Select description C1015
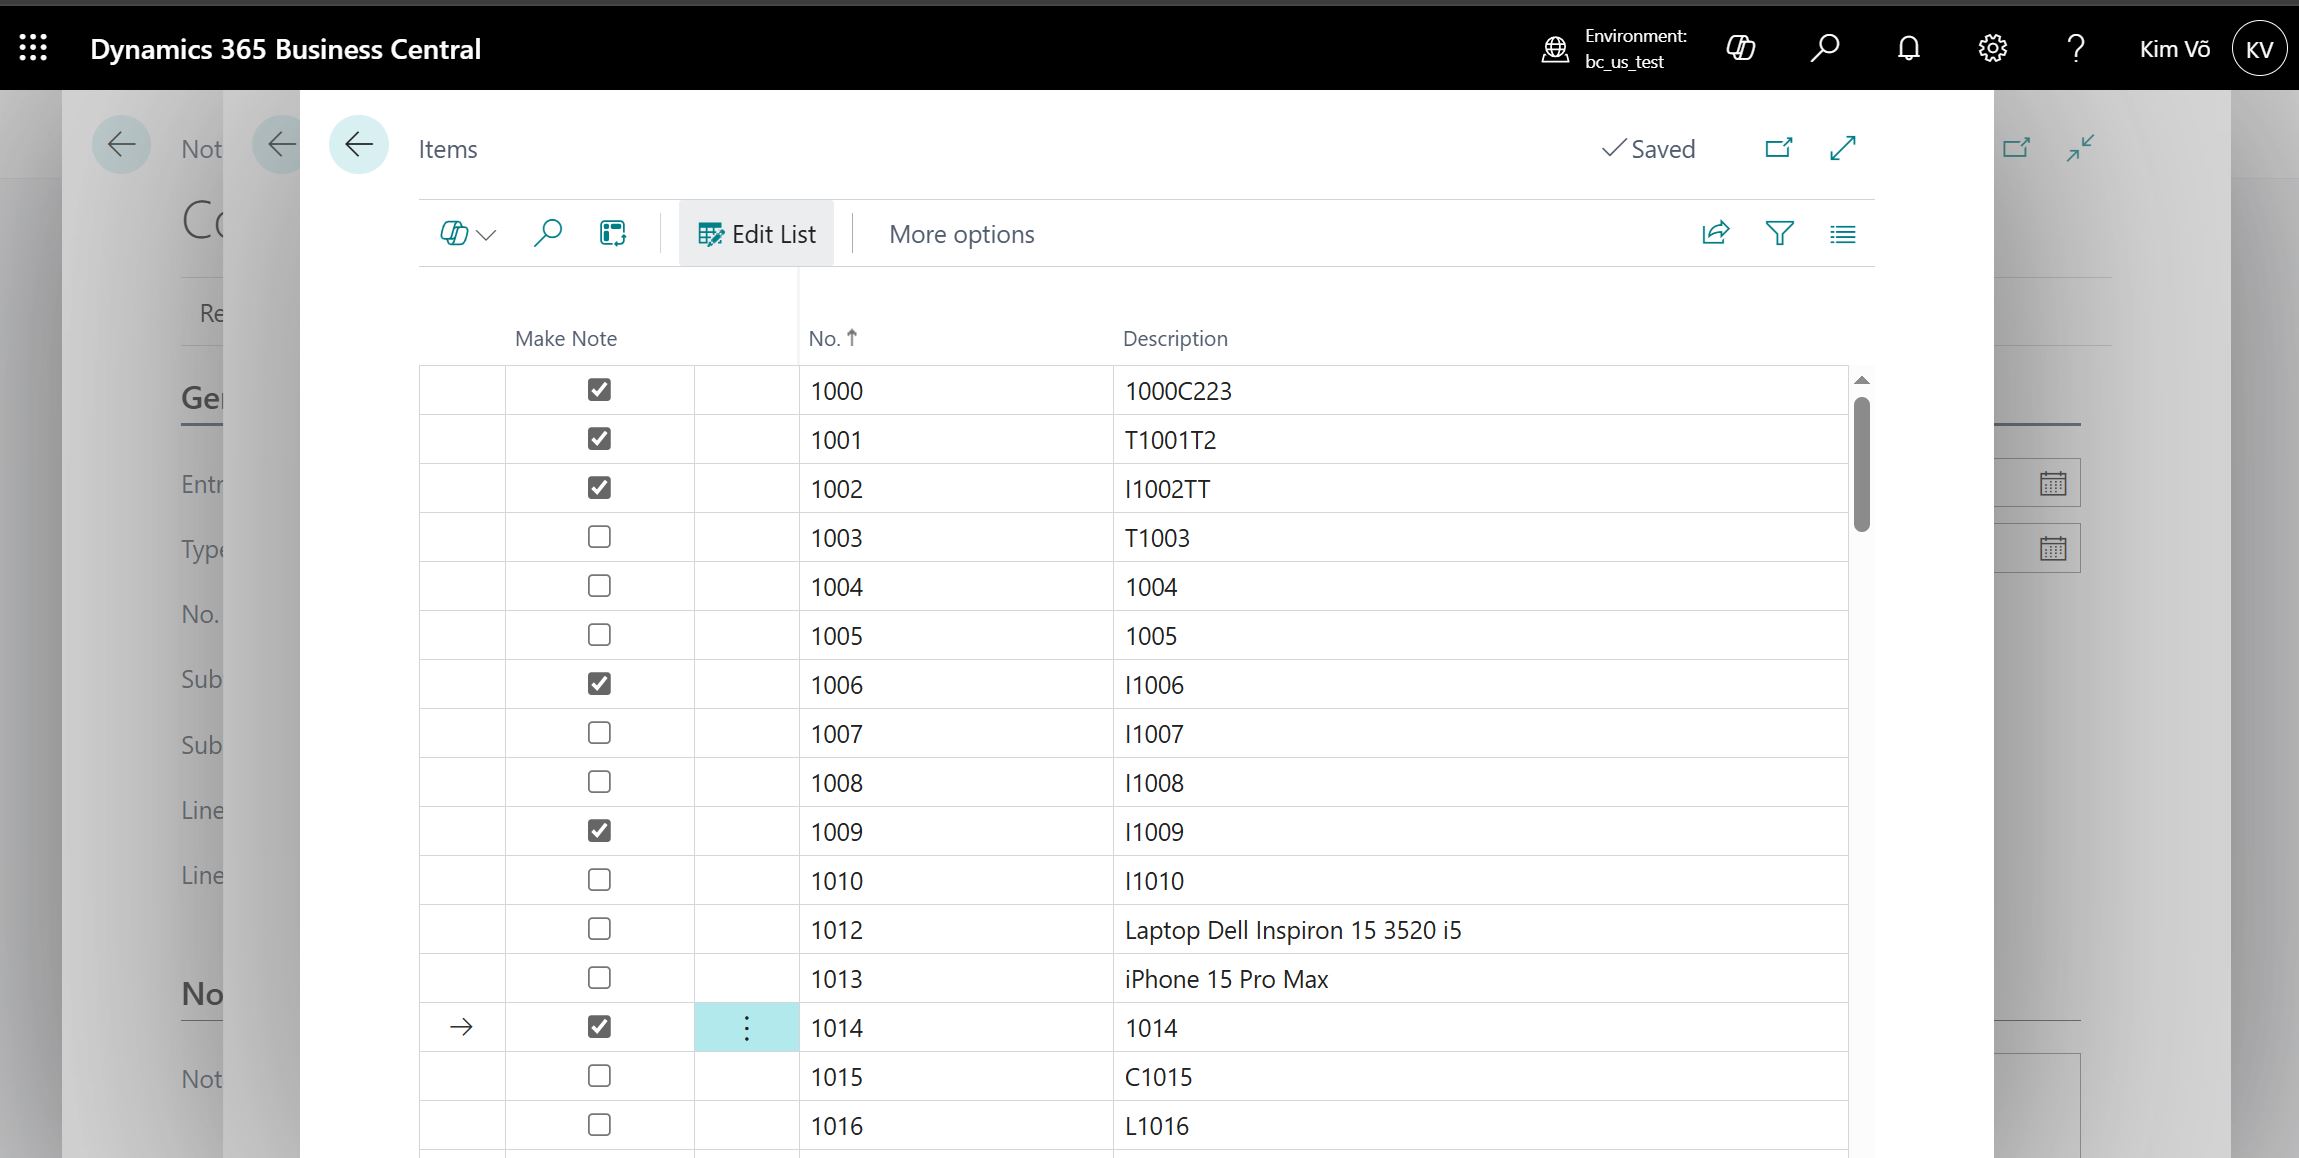Viewport: 2299px width, 1158px height. [1480, 1076]
